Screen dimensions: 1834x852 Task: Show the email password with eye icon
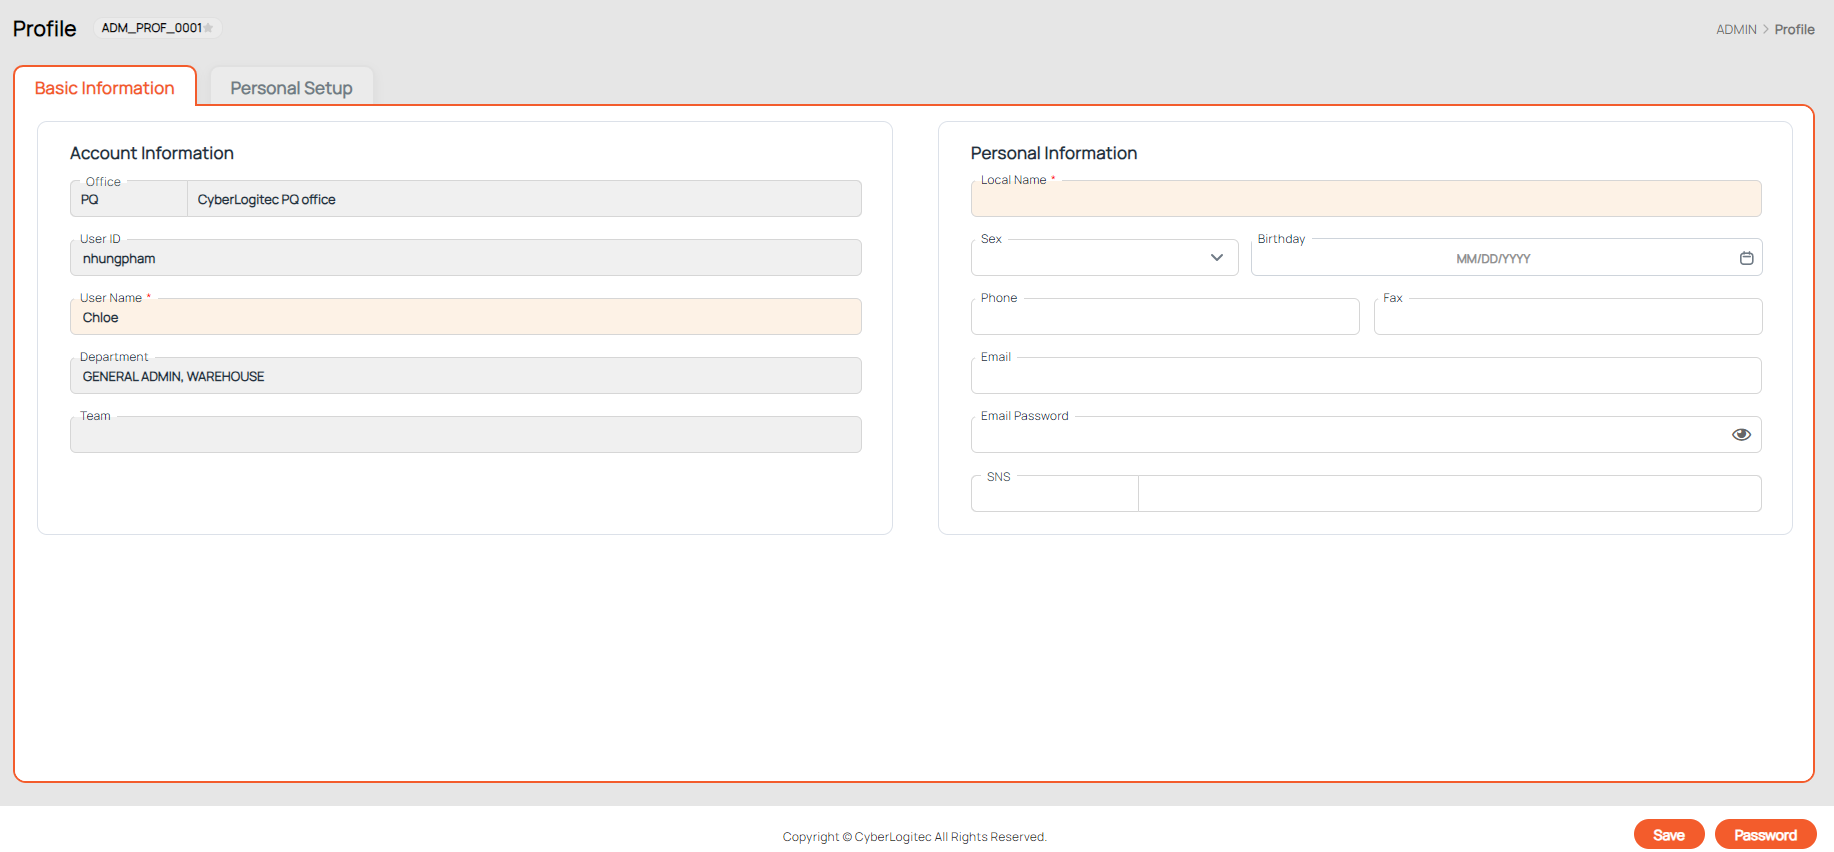click(x=1741, y=434)
